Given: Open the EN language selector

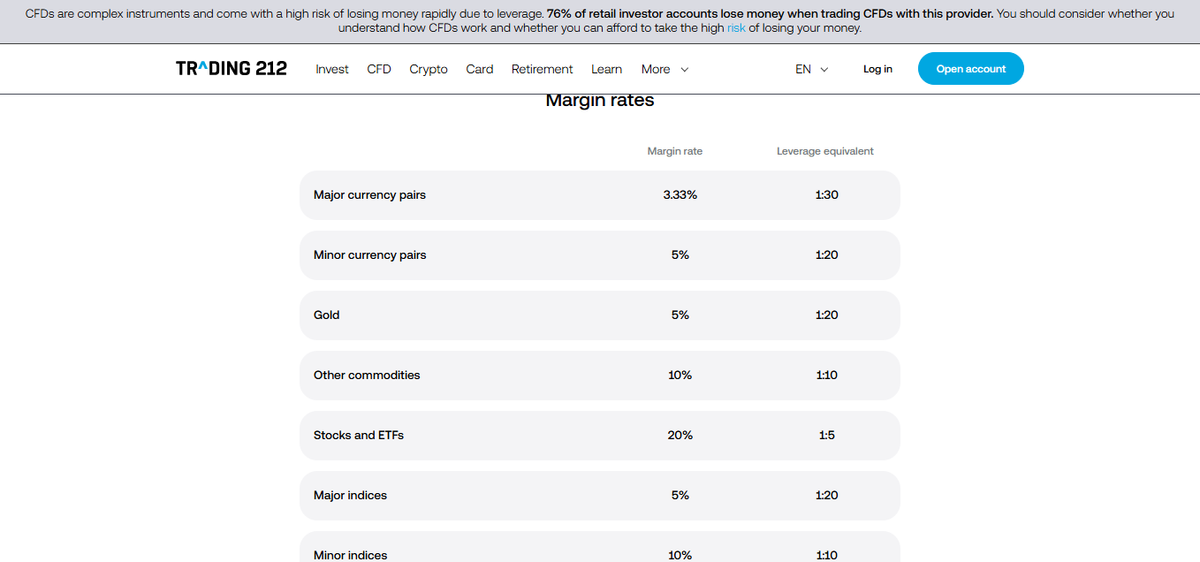Looking at the screenshot, I should (811, 69).
